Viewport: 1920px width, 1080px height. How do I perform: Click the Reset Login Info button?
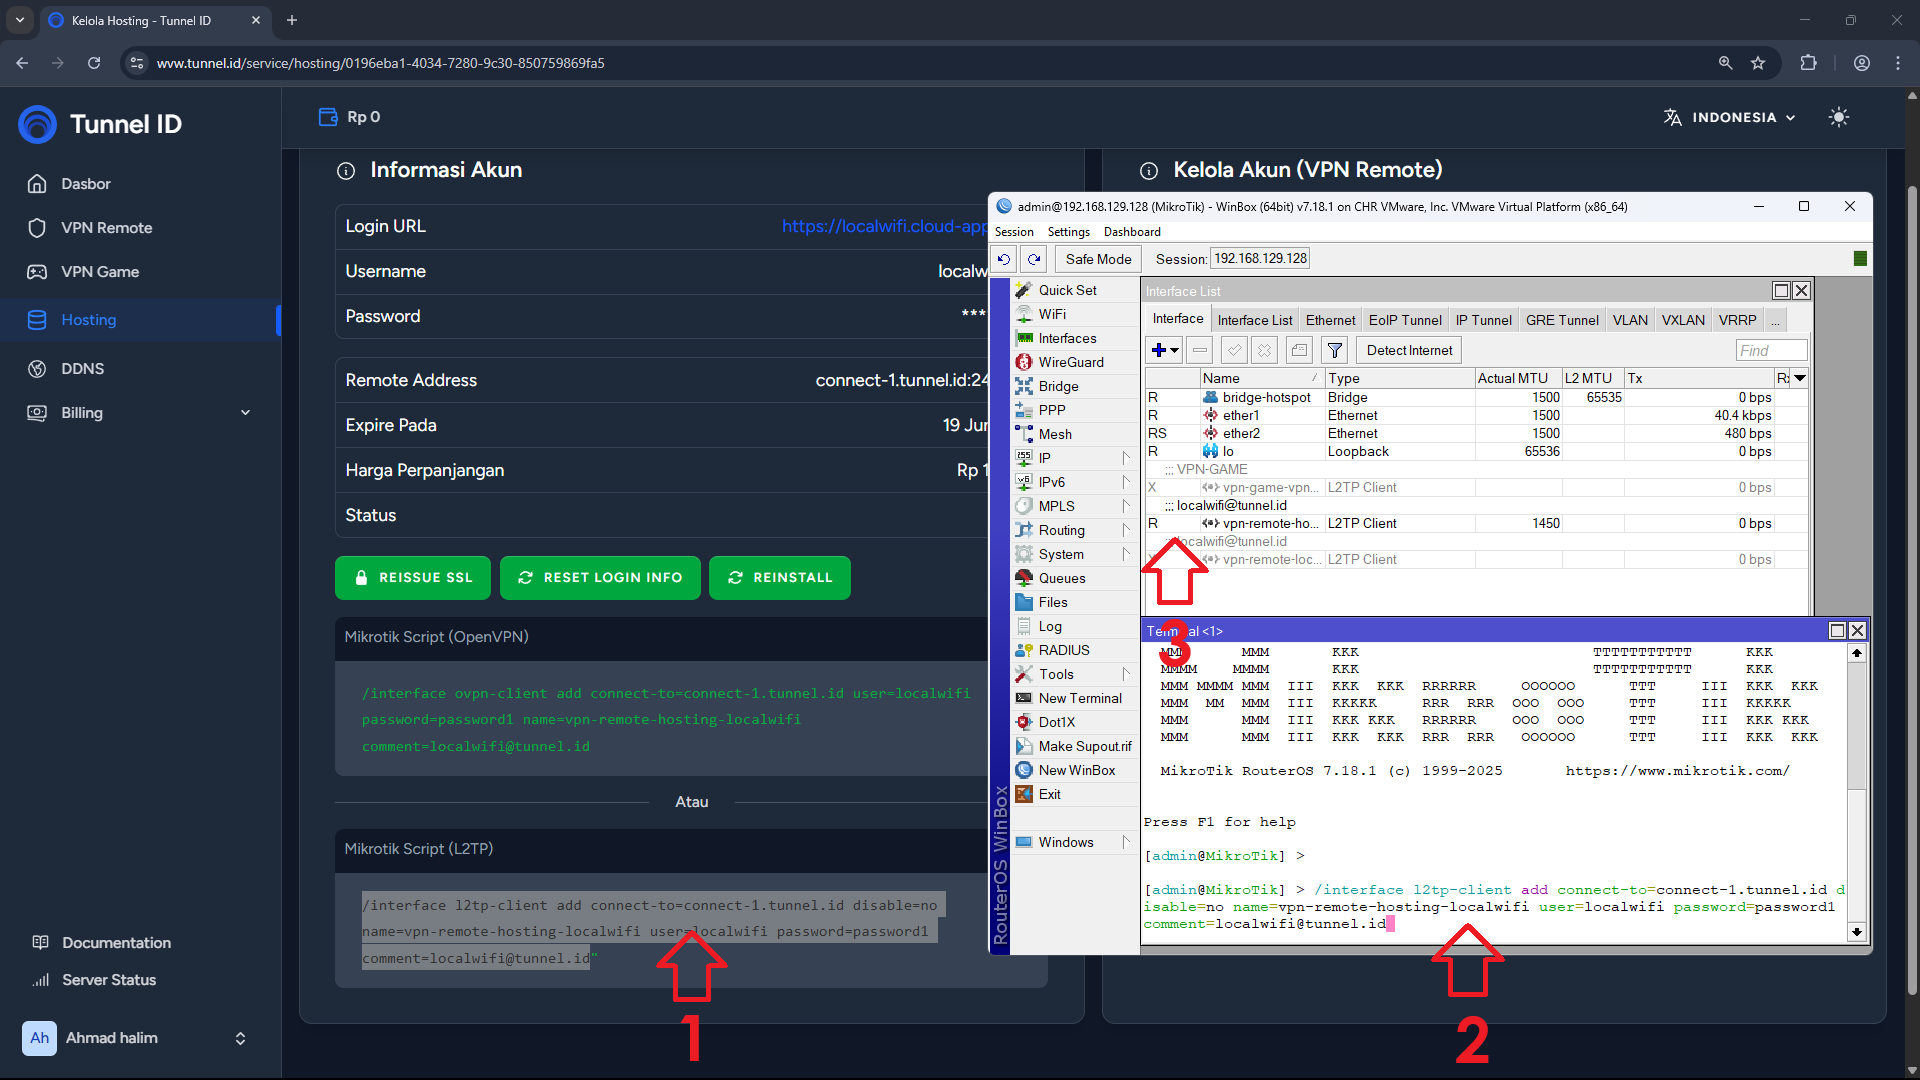tap(600, 578)
